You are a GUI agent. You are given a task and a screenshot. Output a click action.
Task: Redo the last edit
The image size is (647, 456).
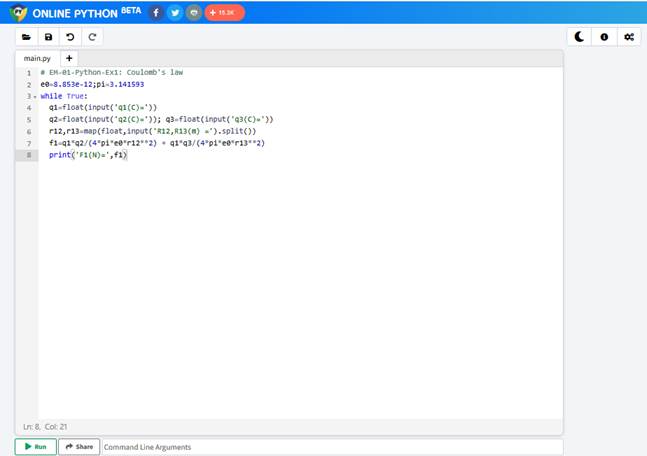pos(92,37)
